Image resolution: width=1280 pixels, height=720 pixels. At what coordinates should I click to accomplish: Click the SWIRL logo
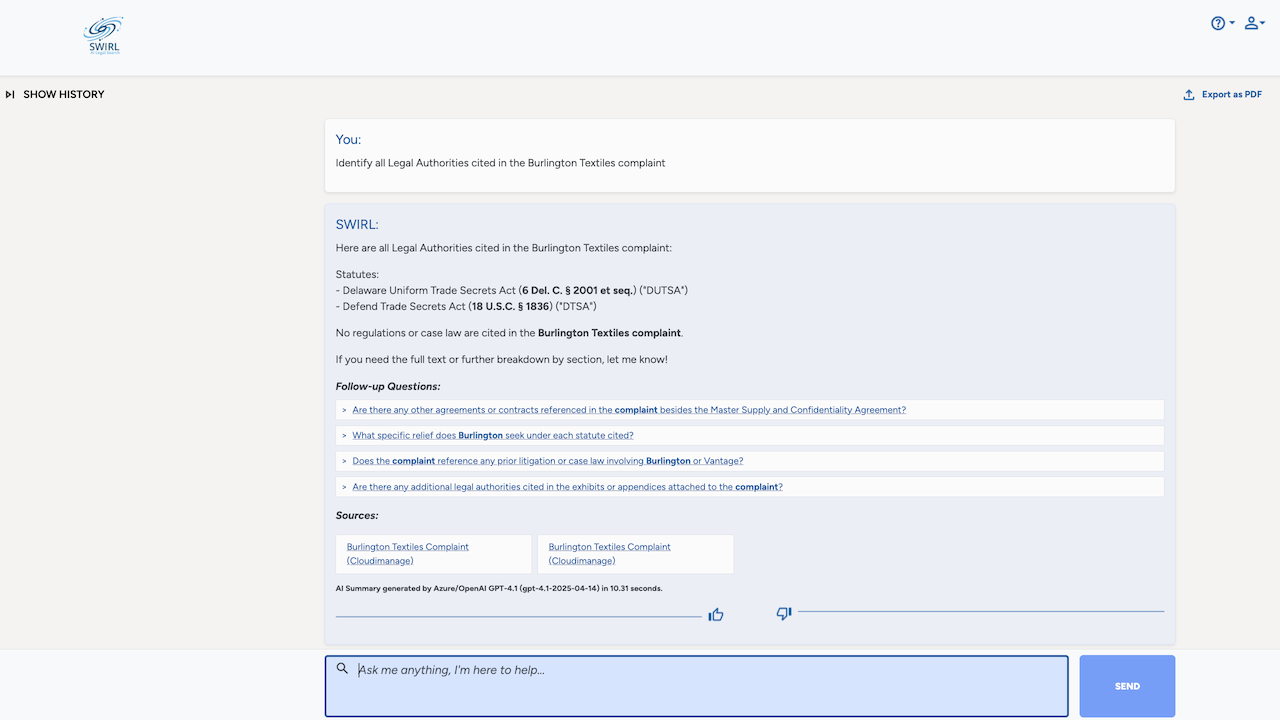[x=102, y=35]
